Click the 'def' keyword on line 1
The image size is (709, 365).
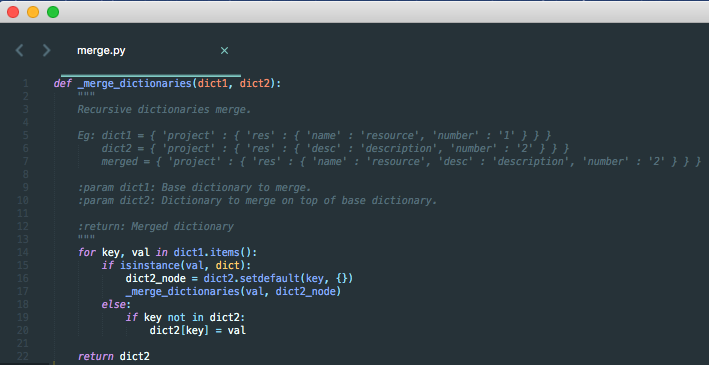click(62, 84)
